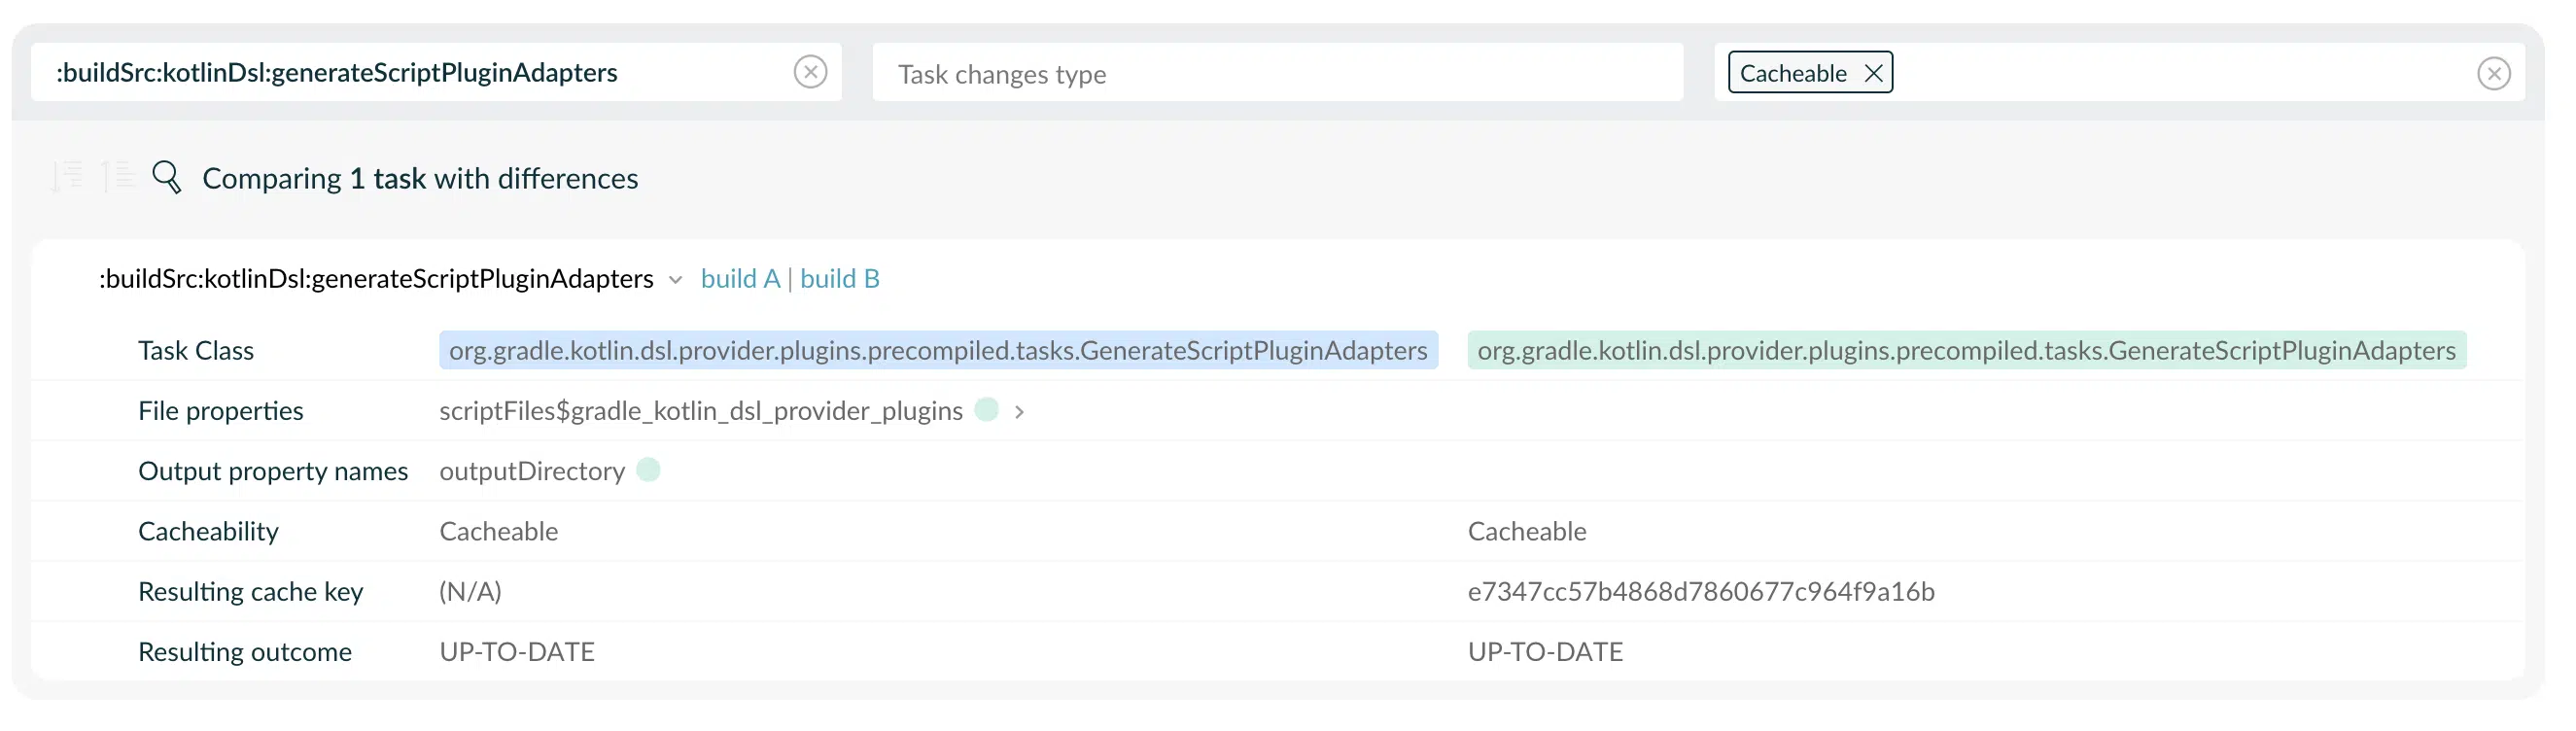The height and width of the screenshot is (731, 2576).
Task: Click scriptFiles$gradle_kotlin_dsl_provider_plugins property name
Action: 700,410
